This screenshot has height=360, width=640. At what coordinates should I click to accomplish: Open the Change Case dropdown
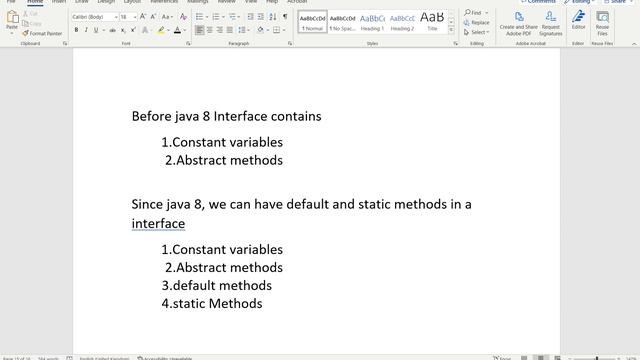[167, 17]
